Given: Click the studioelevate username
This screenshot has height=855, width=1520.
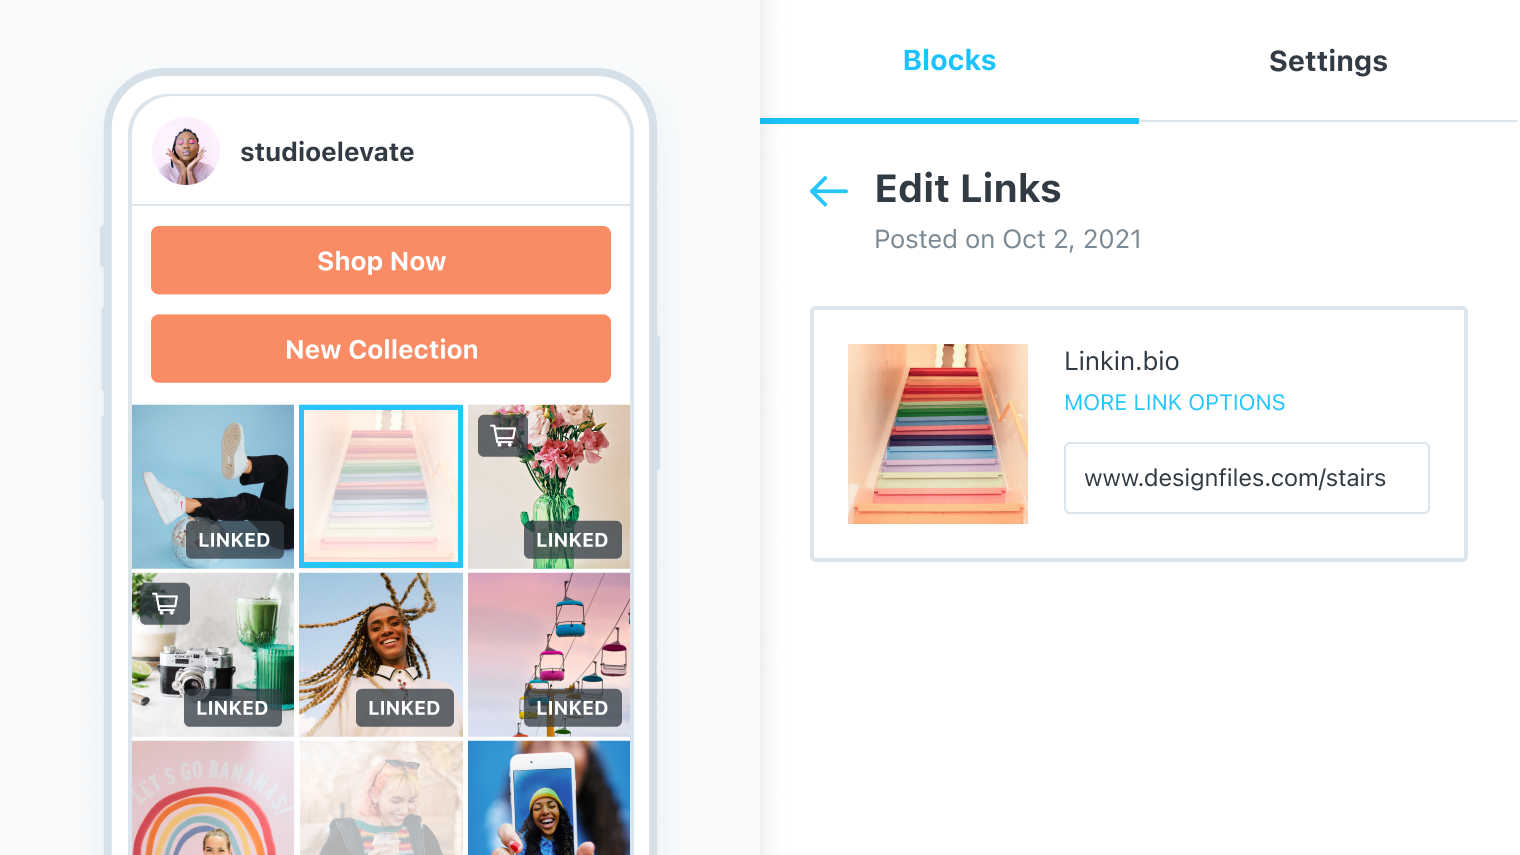Looking at the screenshot, I should pyautogui.click(x=327, y=152).
